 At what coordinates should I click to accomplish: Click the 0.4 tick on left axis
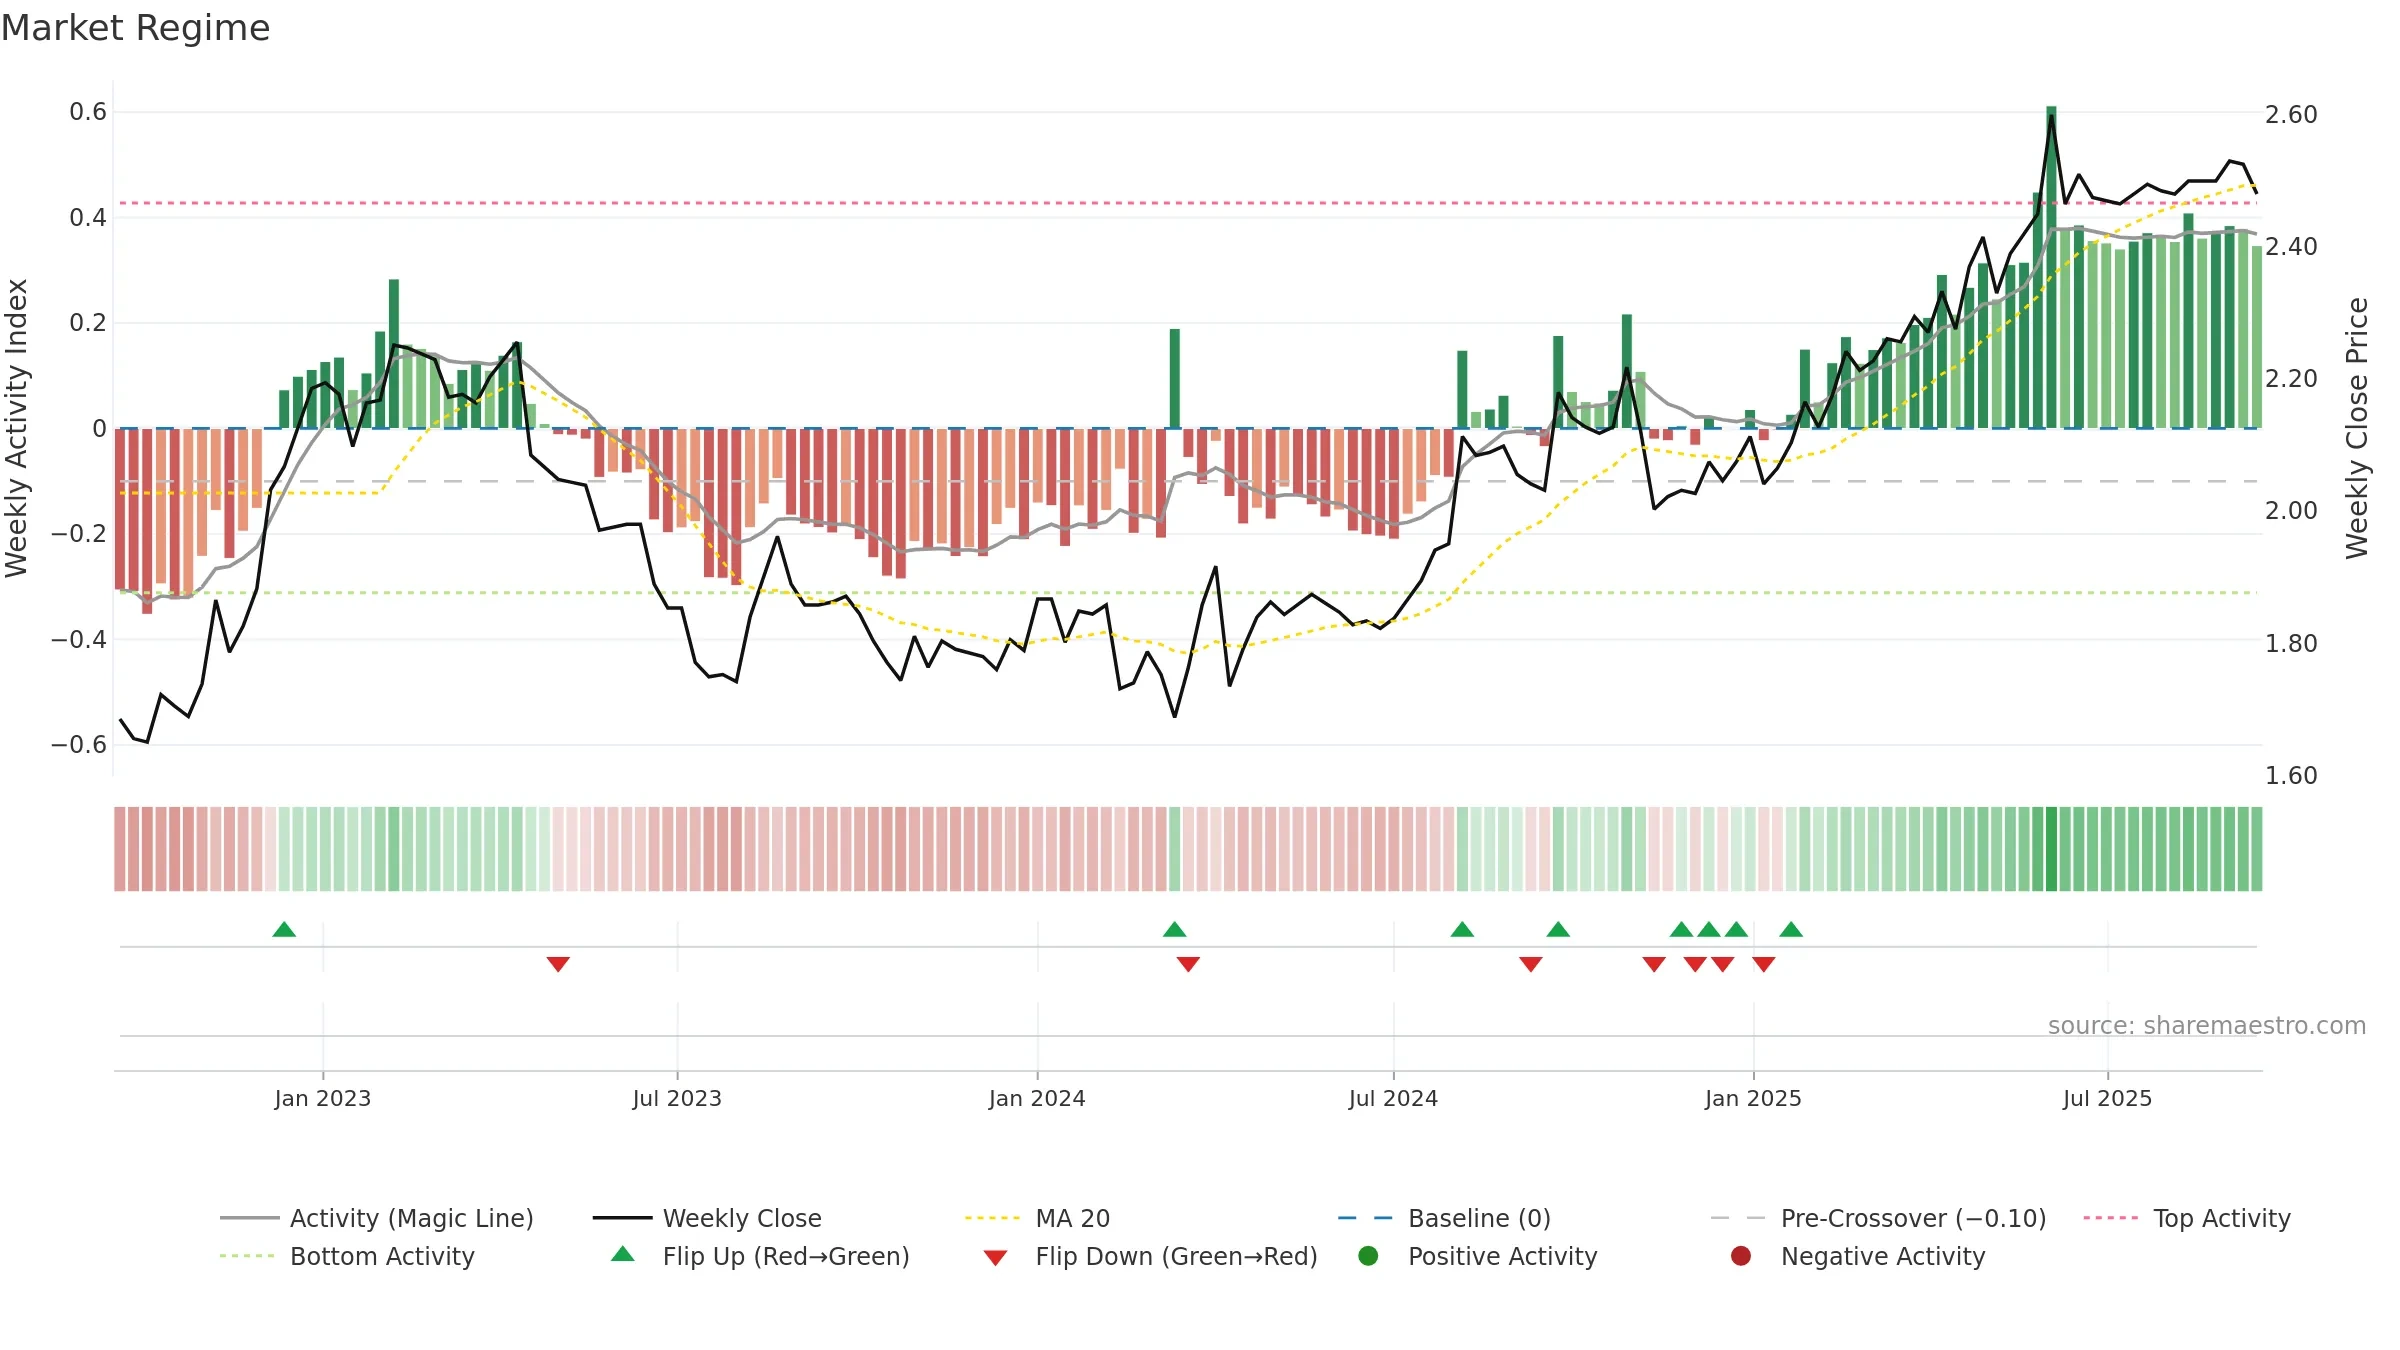coord(88,217)
